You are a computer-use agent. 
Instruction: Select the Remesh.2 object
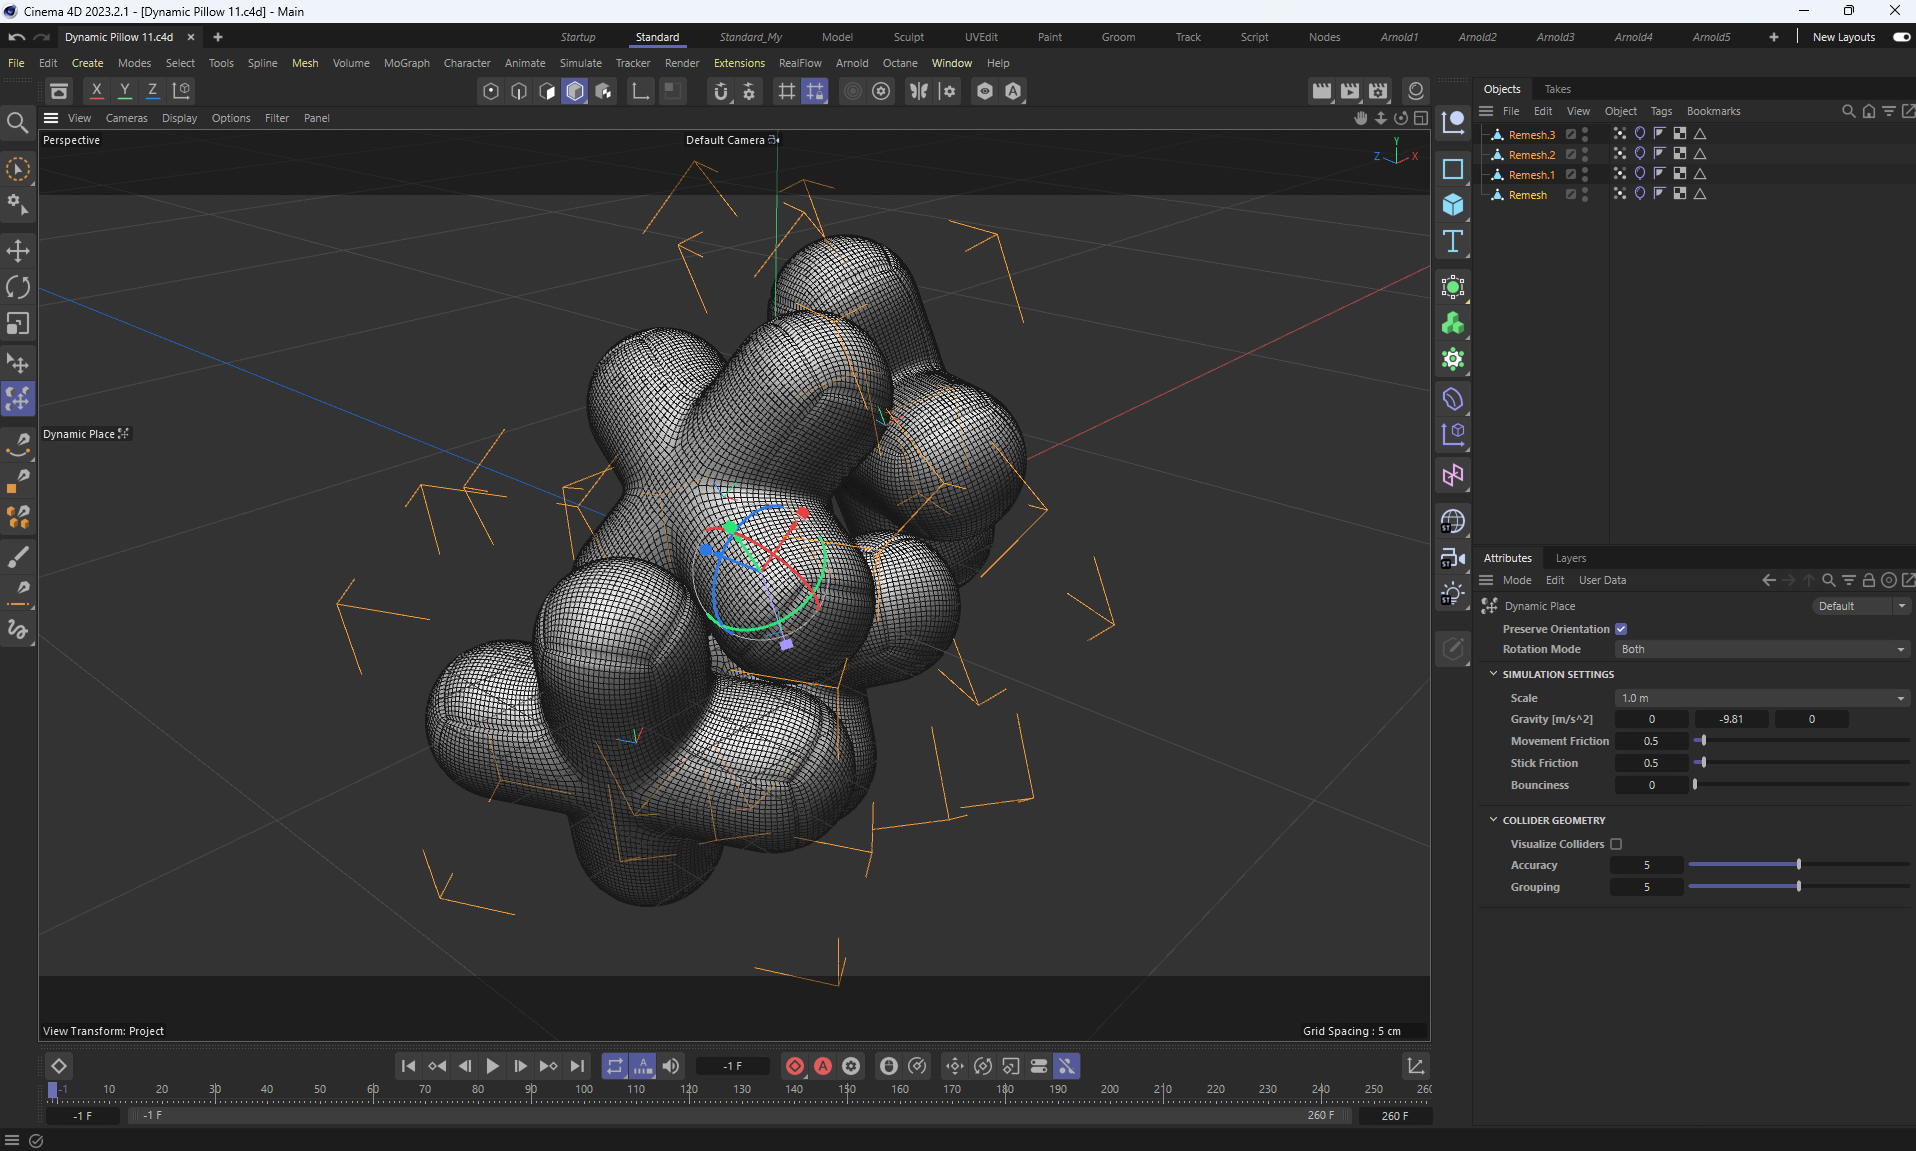[1531, 155]
